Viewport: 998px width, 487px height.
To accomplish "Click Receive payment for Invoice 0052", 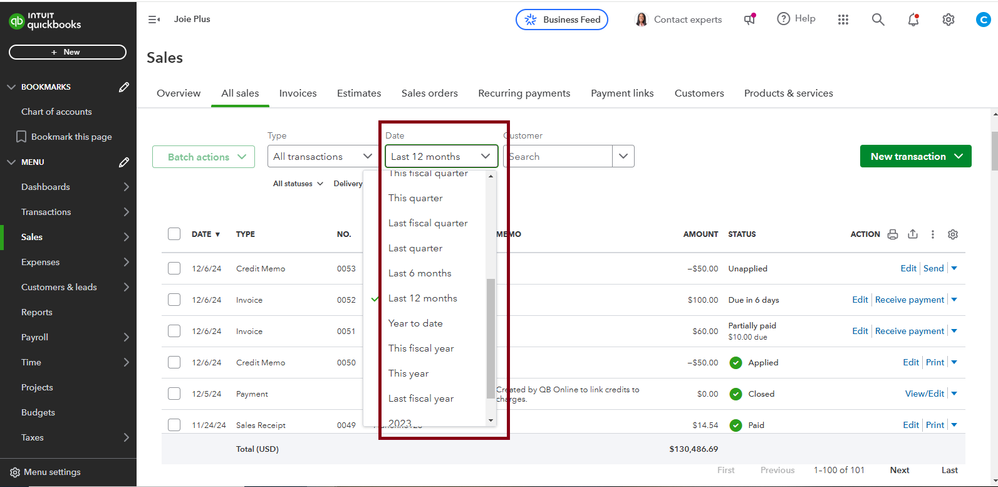I will coord(909,300).
